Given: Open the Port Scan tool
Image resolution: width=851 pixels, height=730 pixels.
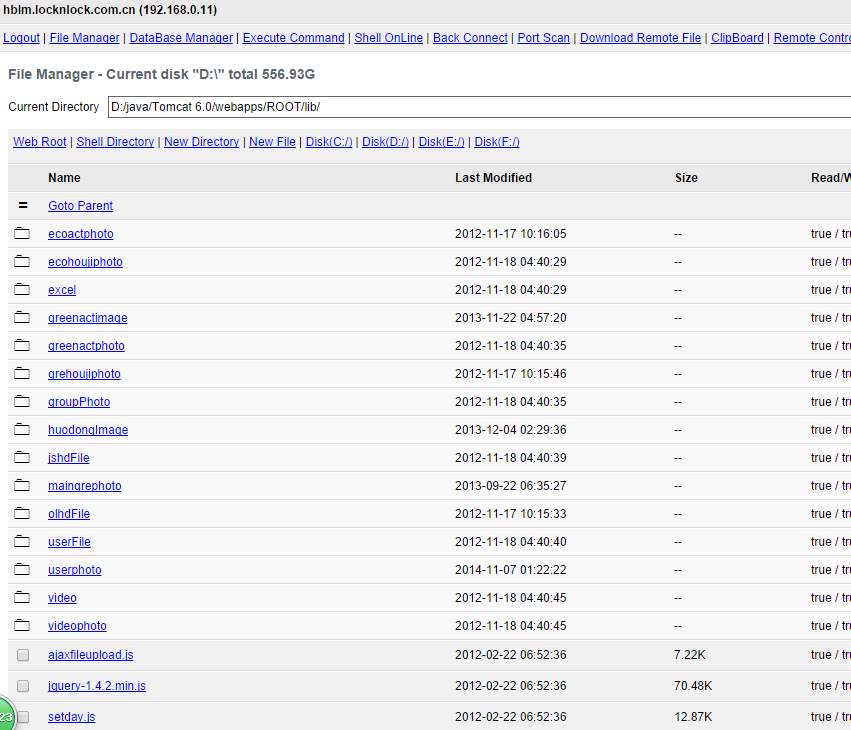Looking at the screenshot, I should 544,38.
